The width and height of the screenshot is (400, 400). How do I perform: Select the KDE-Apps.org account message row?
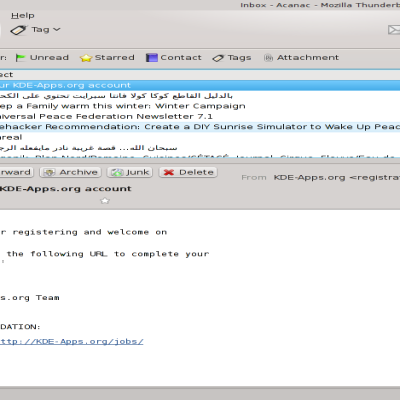click(x=200, y=85)
